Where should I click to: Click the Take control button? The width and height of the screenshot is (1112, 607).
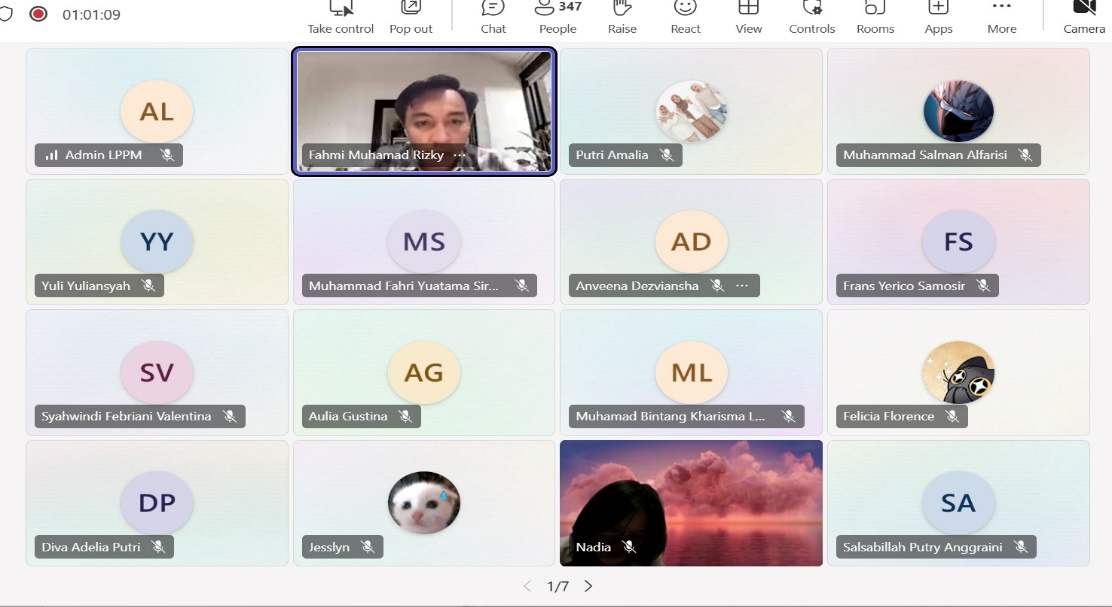click(340, 17)
